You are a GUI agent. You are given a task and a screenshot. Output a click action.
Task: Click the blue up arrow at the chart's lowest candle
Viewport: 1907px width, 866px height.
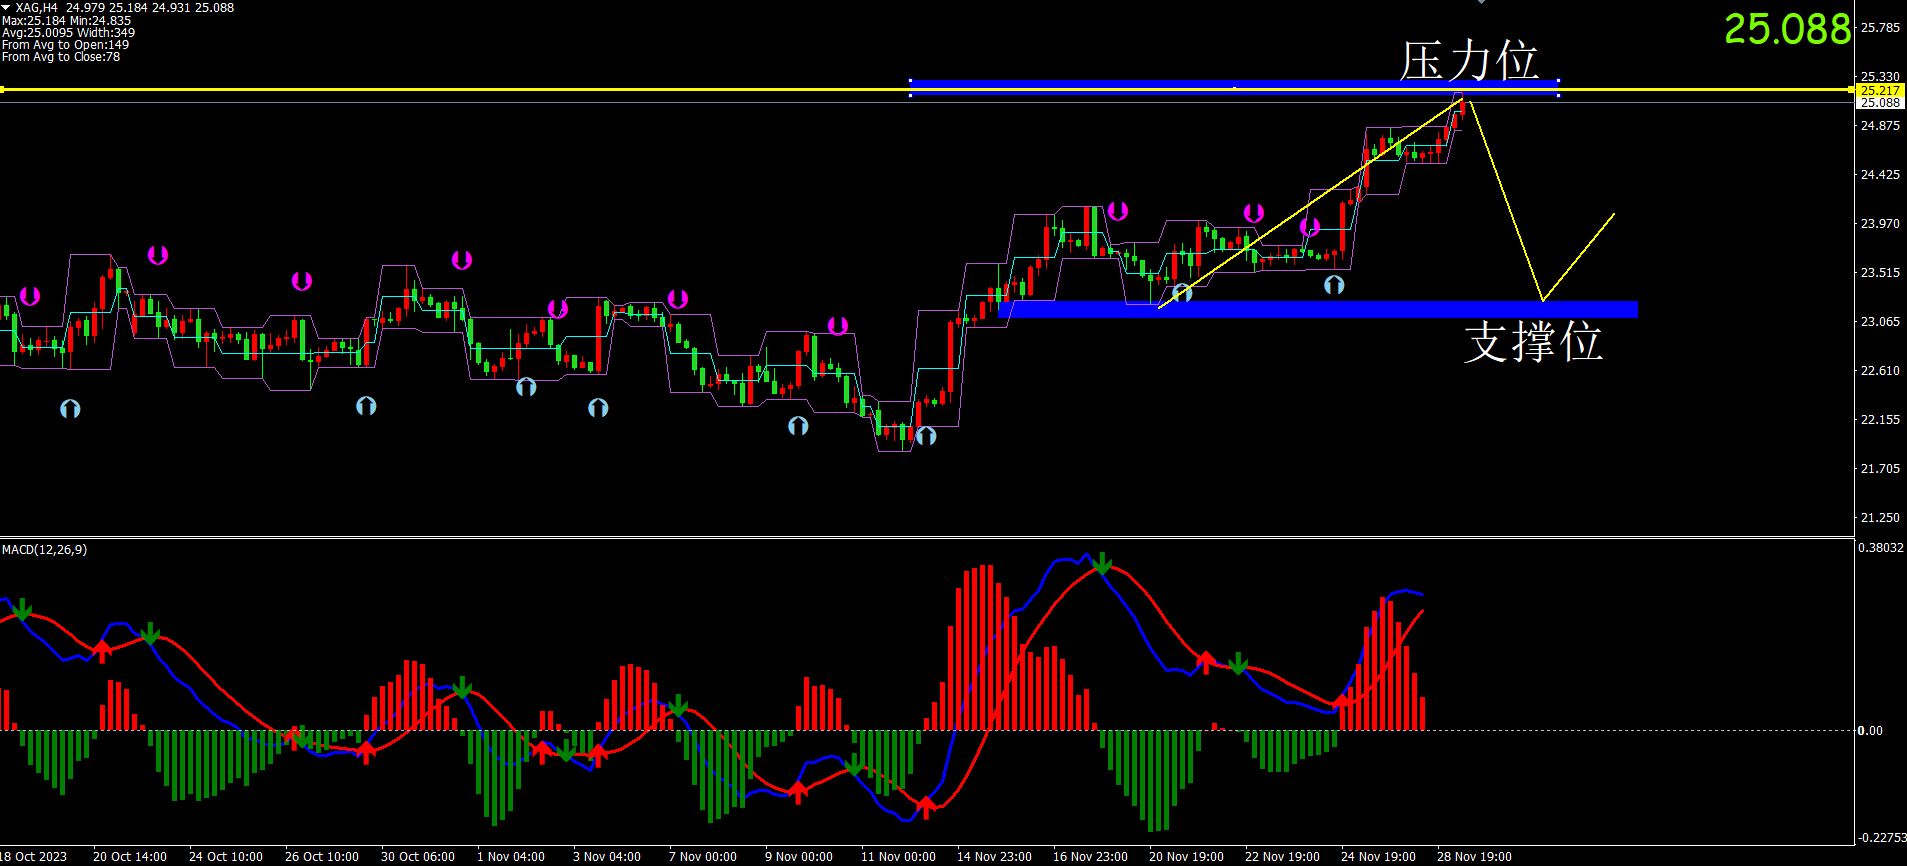(x=926, y=436)
